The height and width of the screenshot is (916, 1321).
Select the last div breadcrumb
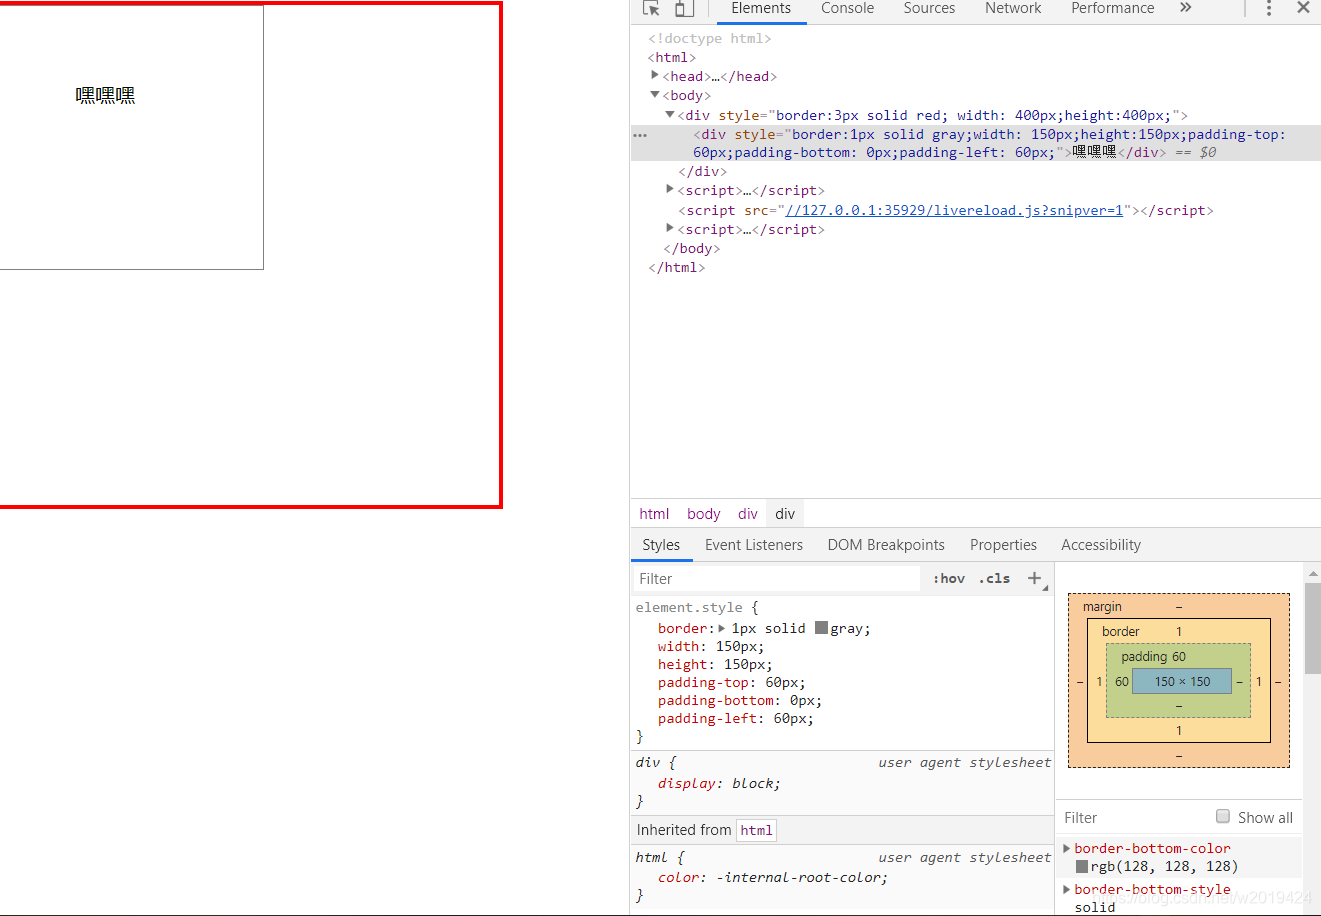(x=785, y=514)
